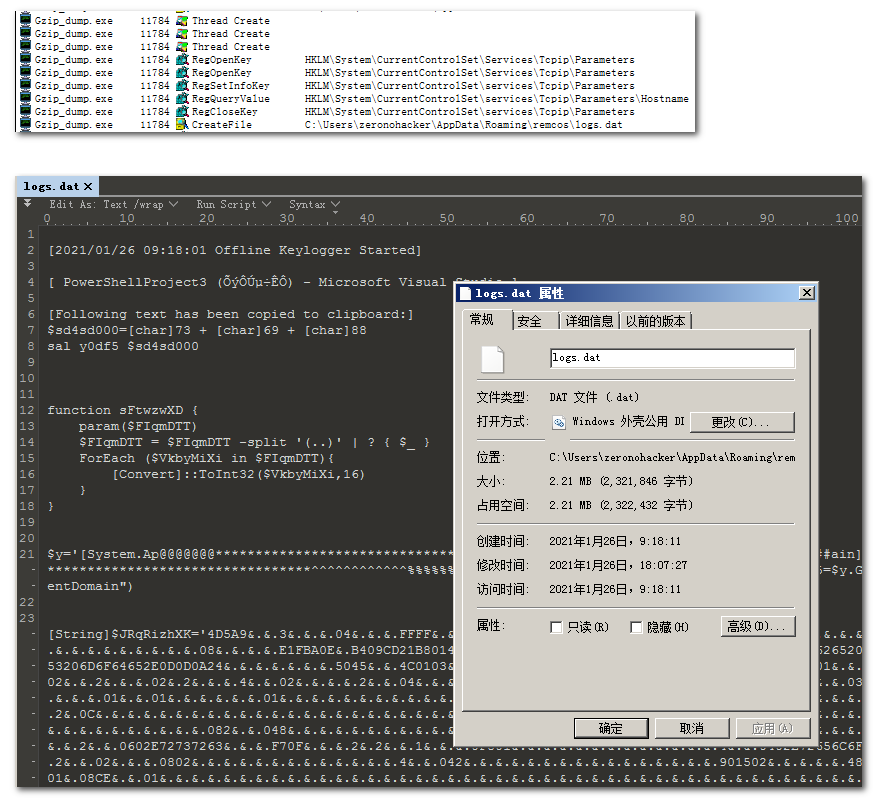Click the 创建时间 value 9:18:11

coord(615,541)
